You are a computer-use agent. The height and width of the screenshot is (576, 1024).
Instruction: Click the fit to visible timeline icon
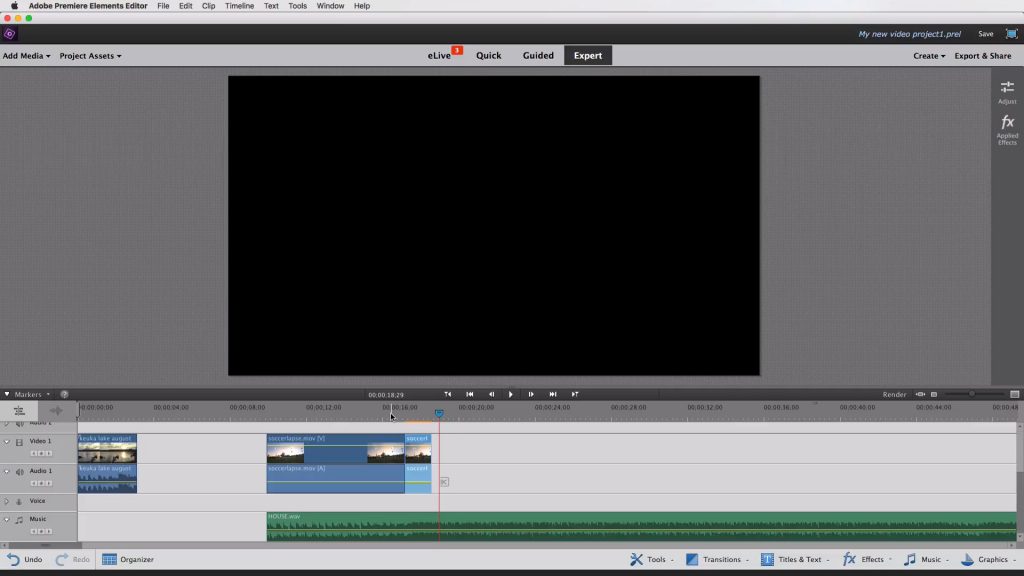[x=920, y=394]
